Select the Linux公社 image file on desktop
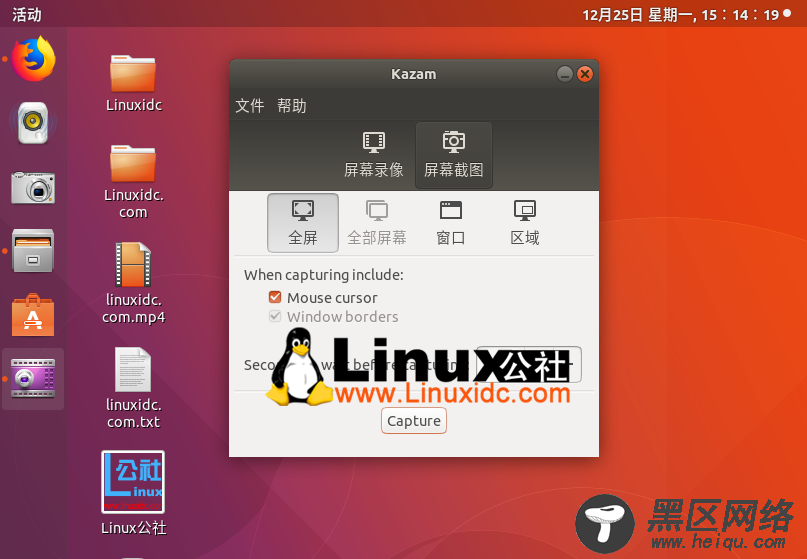The image size is (807, 559). coord(133,493)
